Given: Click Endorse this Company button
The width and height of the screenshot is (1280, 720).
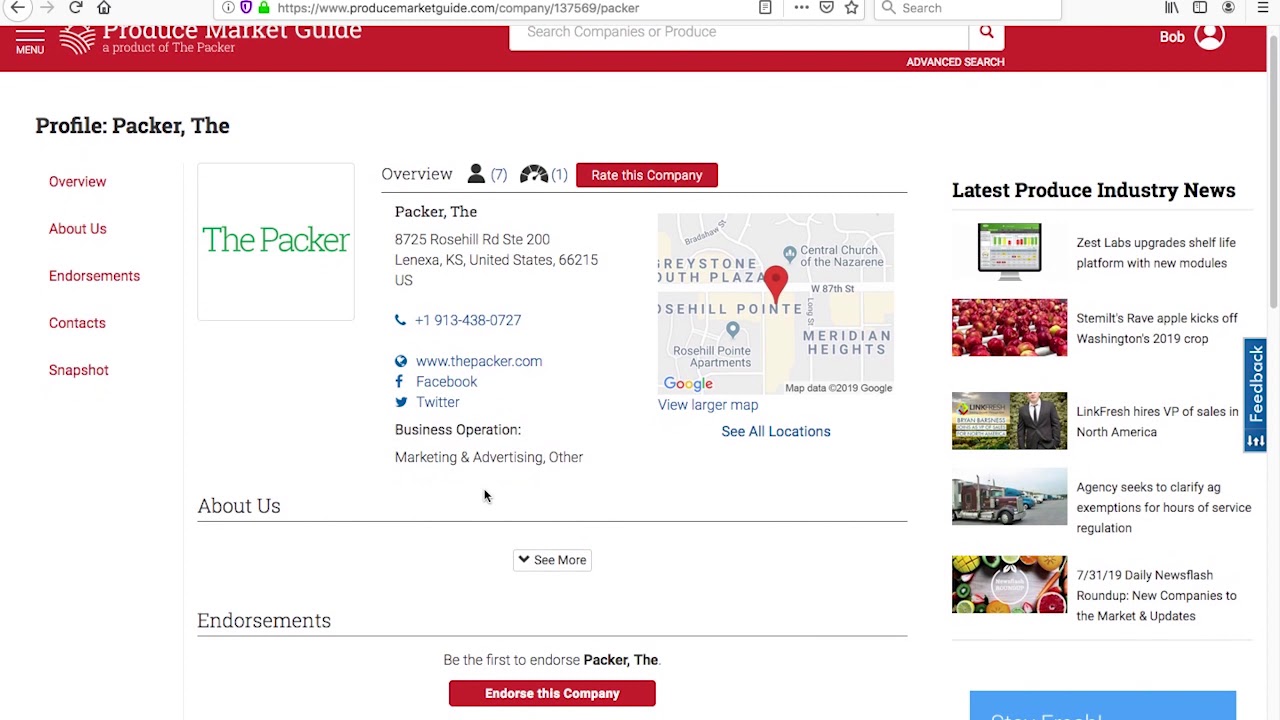Looking at the screenshot, I should [x=552, y=693].
